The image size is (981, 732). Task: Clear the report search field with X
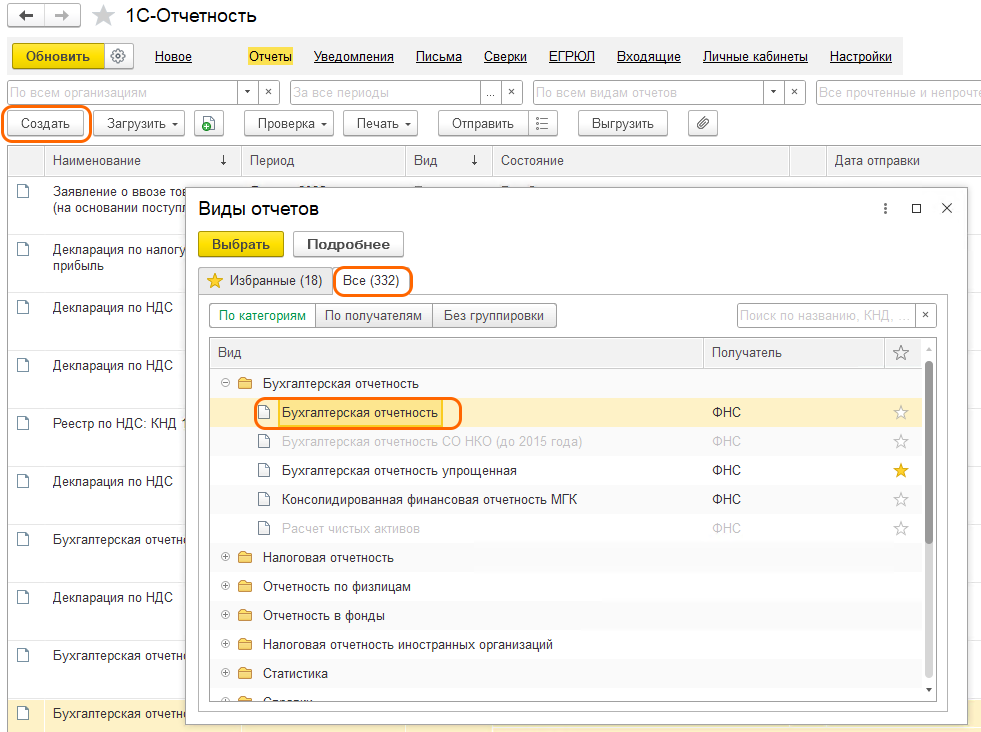coord(927,316)
